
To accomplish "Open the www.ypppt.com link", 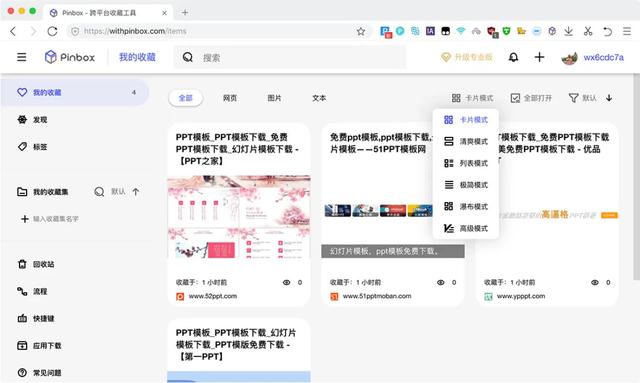I will coord(521,296).
